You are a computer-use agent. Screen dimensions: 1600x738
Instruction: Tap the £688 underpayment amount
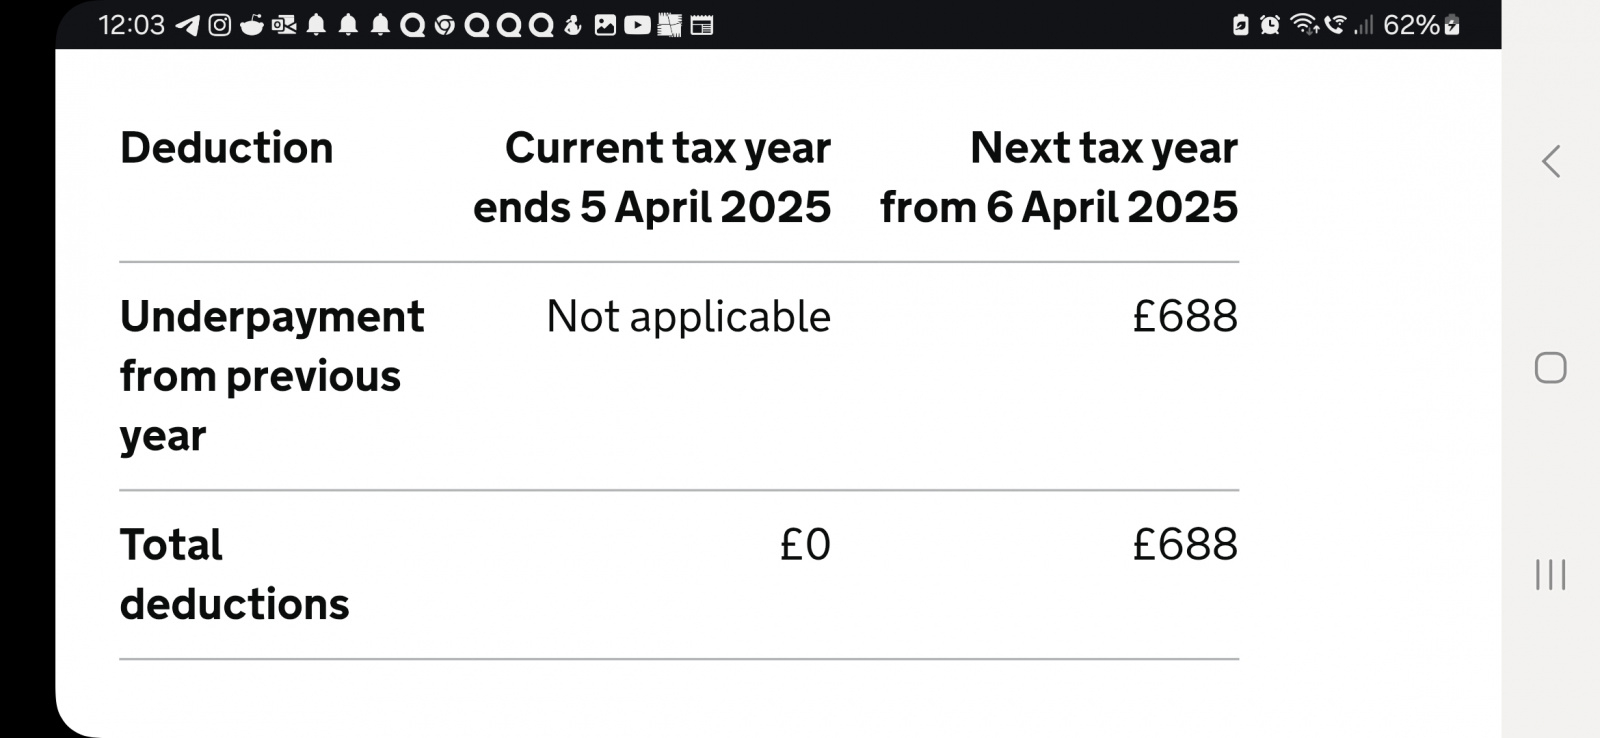point(1185,316)
